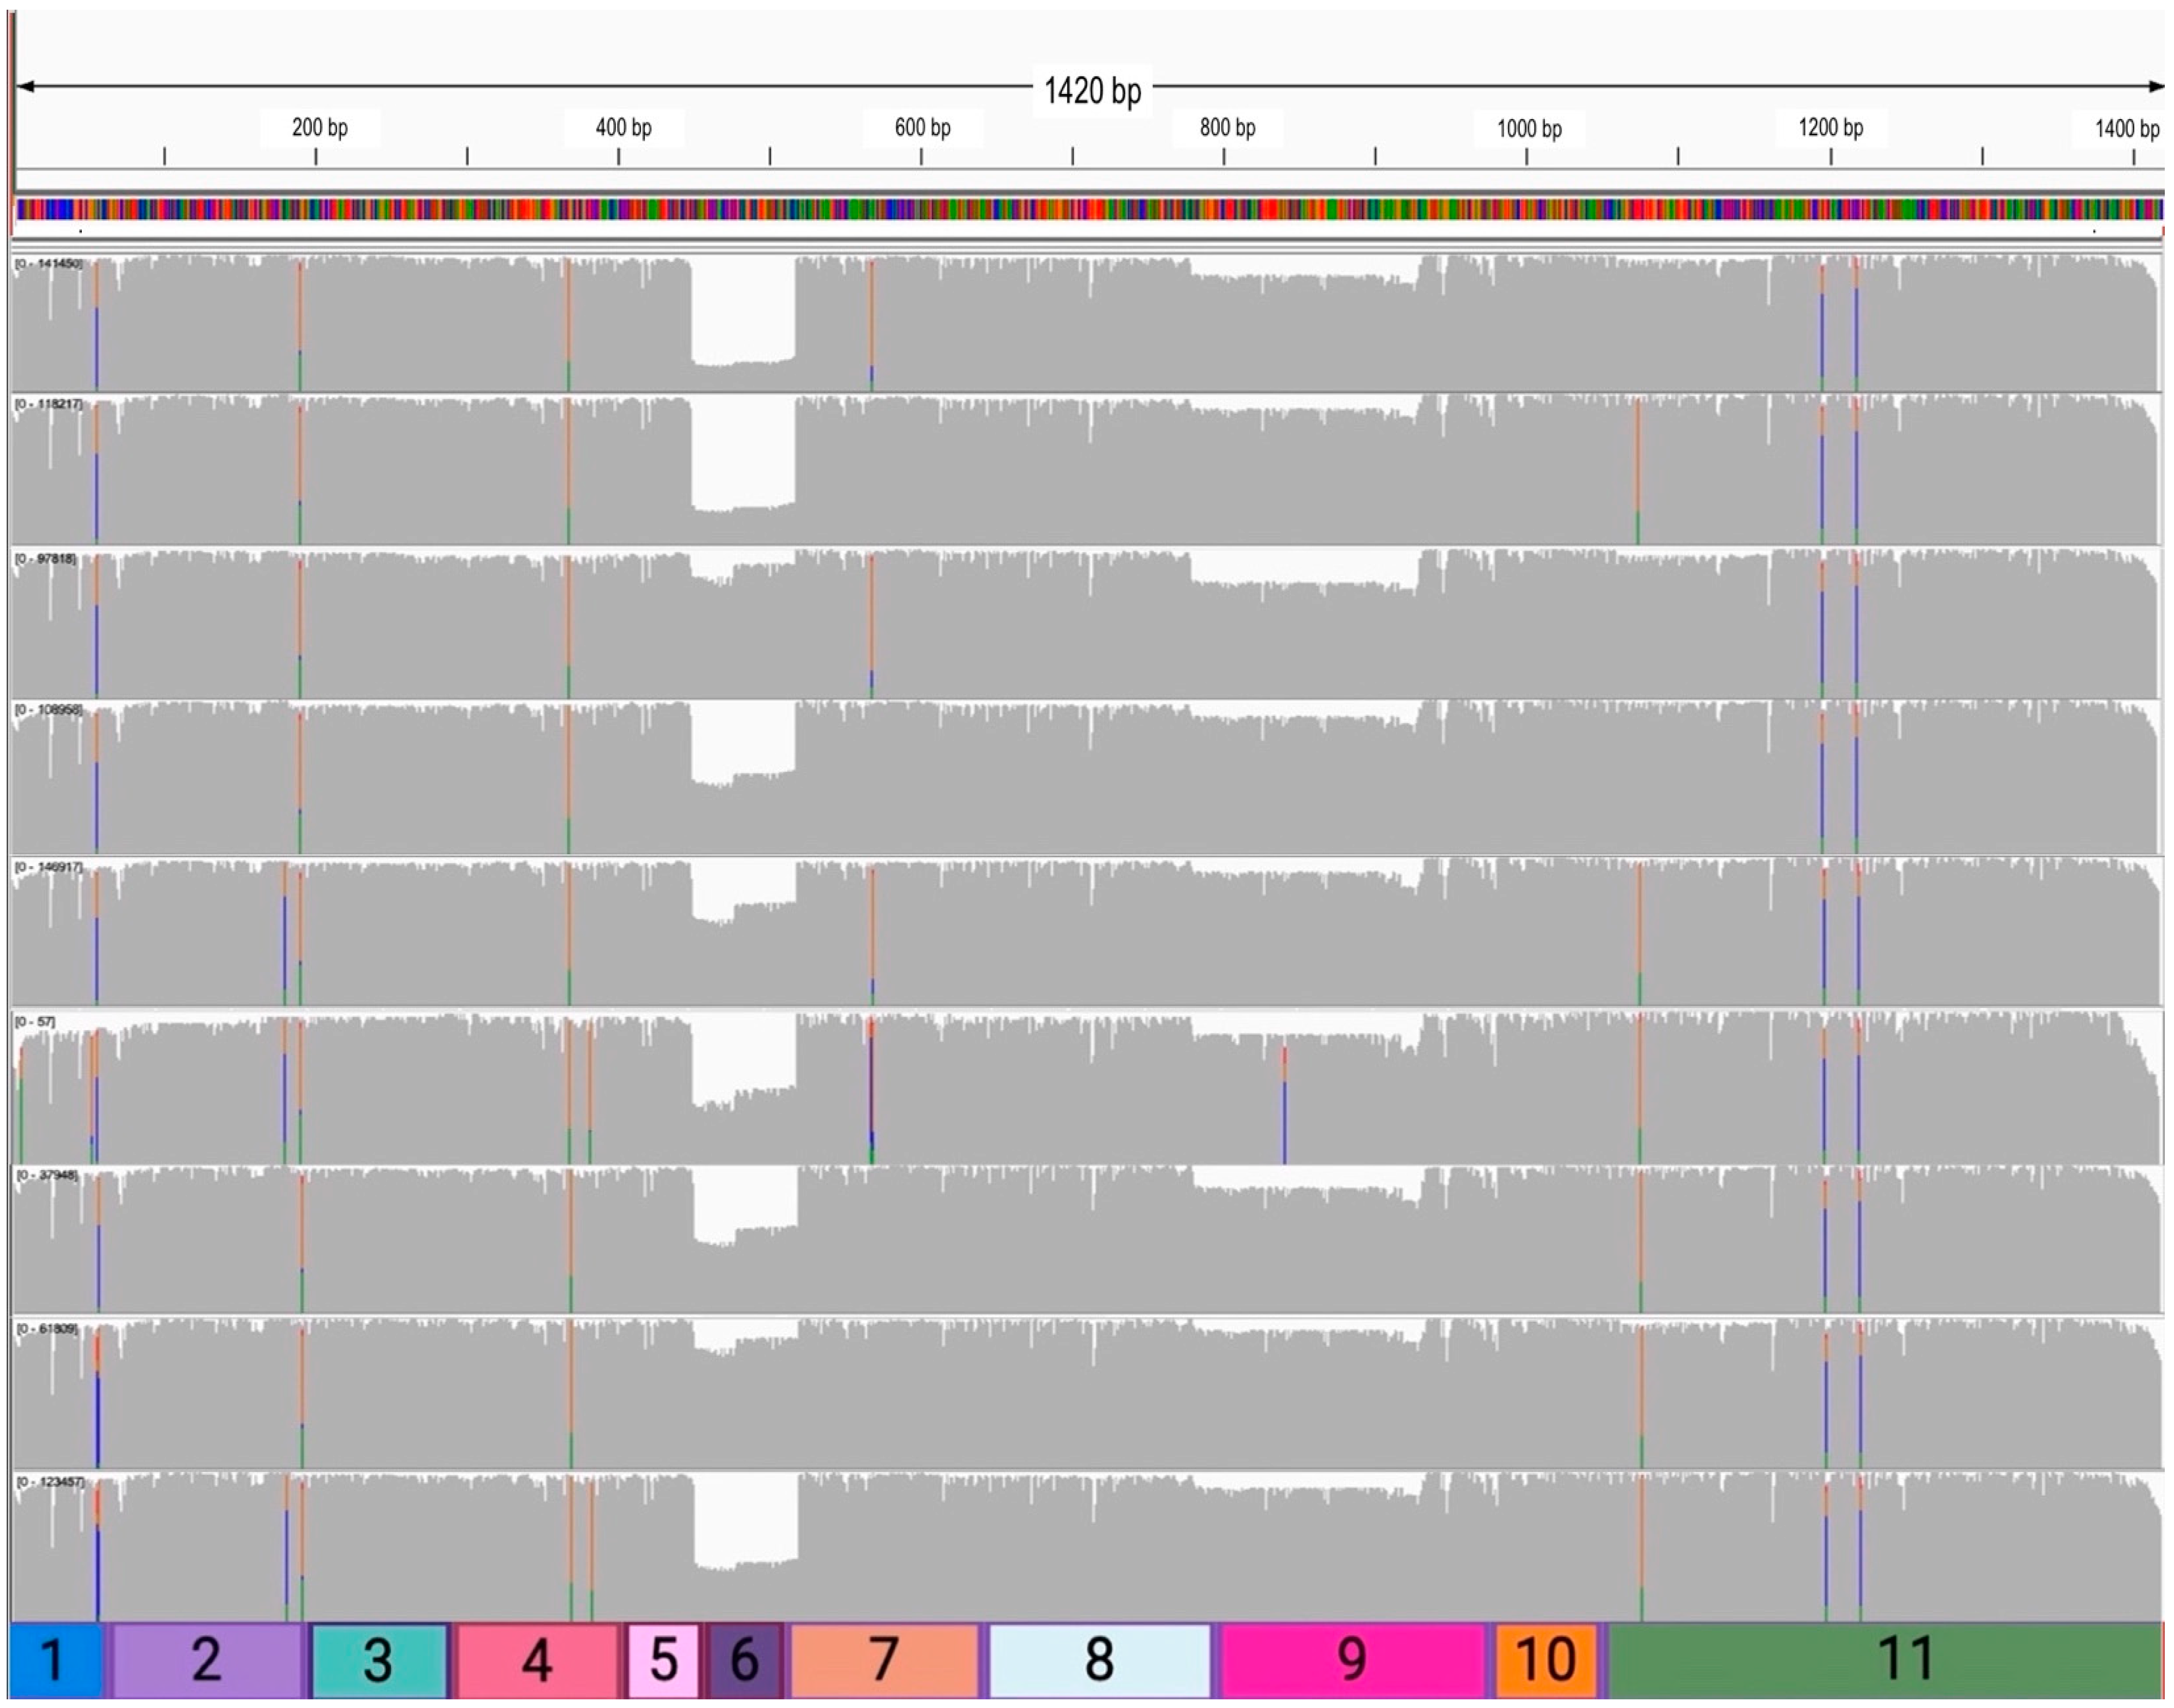Viewport: 2174px width, 1708px height.
Task: Select the purple segment block labeled 2
Action: (207, 1660)
